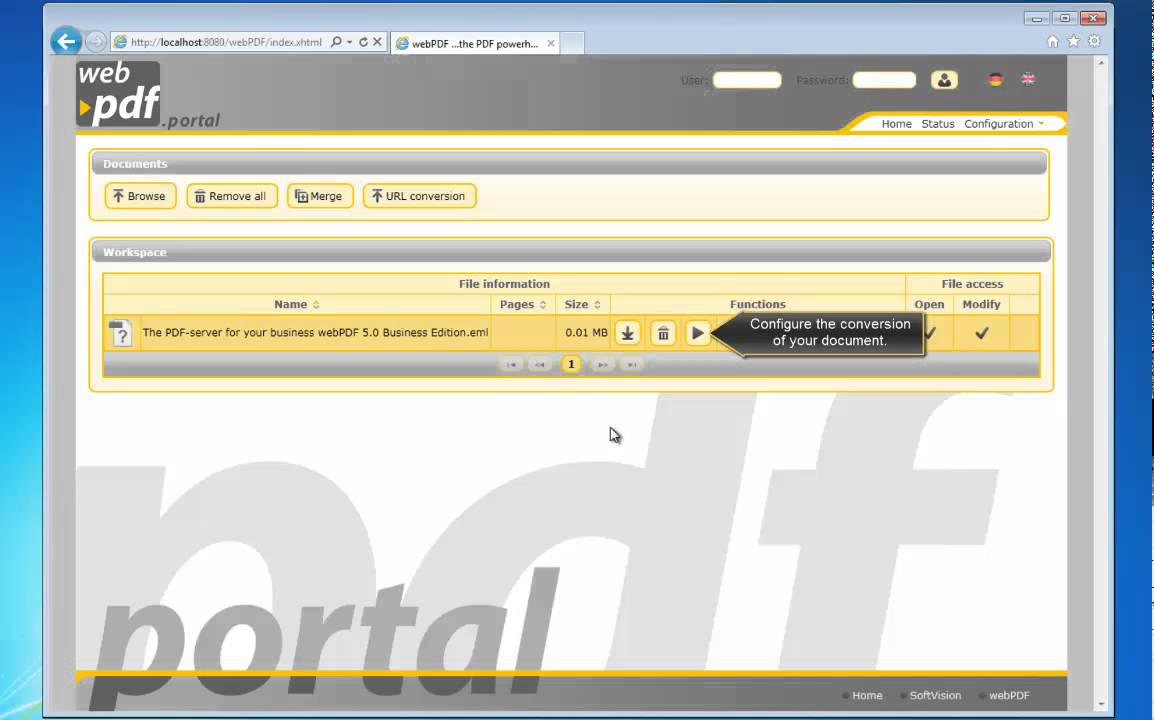Select the webPDF browser tab

(x=474, y=43)
